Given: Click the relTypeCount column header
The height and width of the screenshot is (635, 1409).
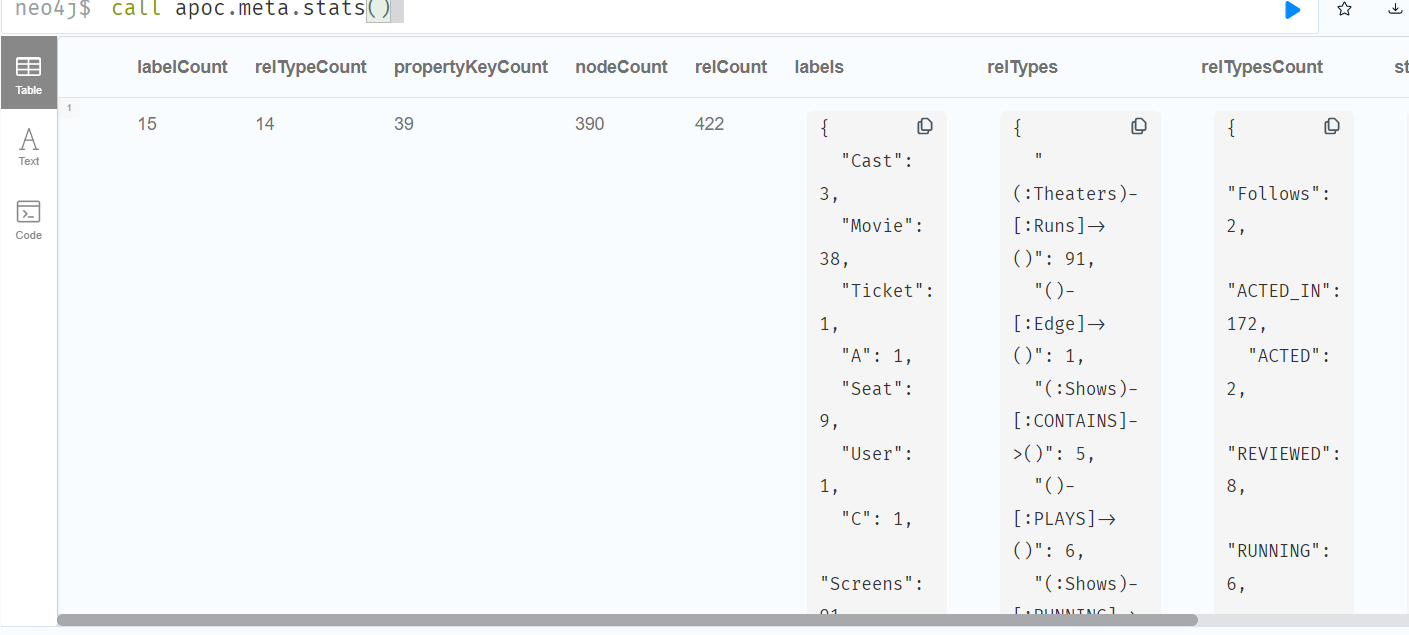Looking at the screenshot, I should pos(311,67).
